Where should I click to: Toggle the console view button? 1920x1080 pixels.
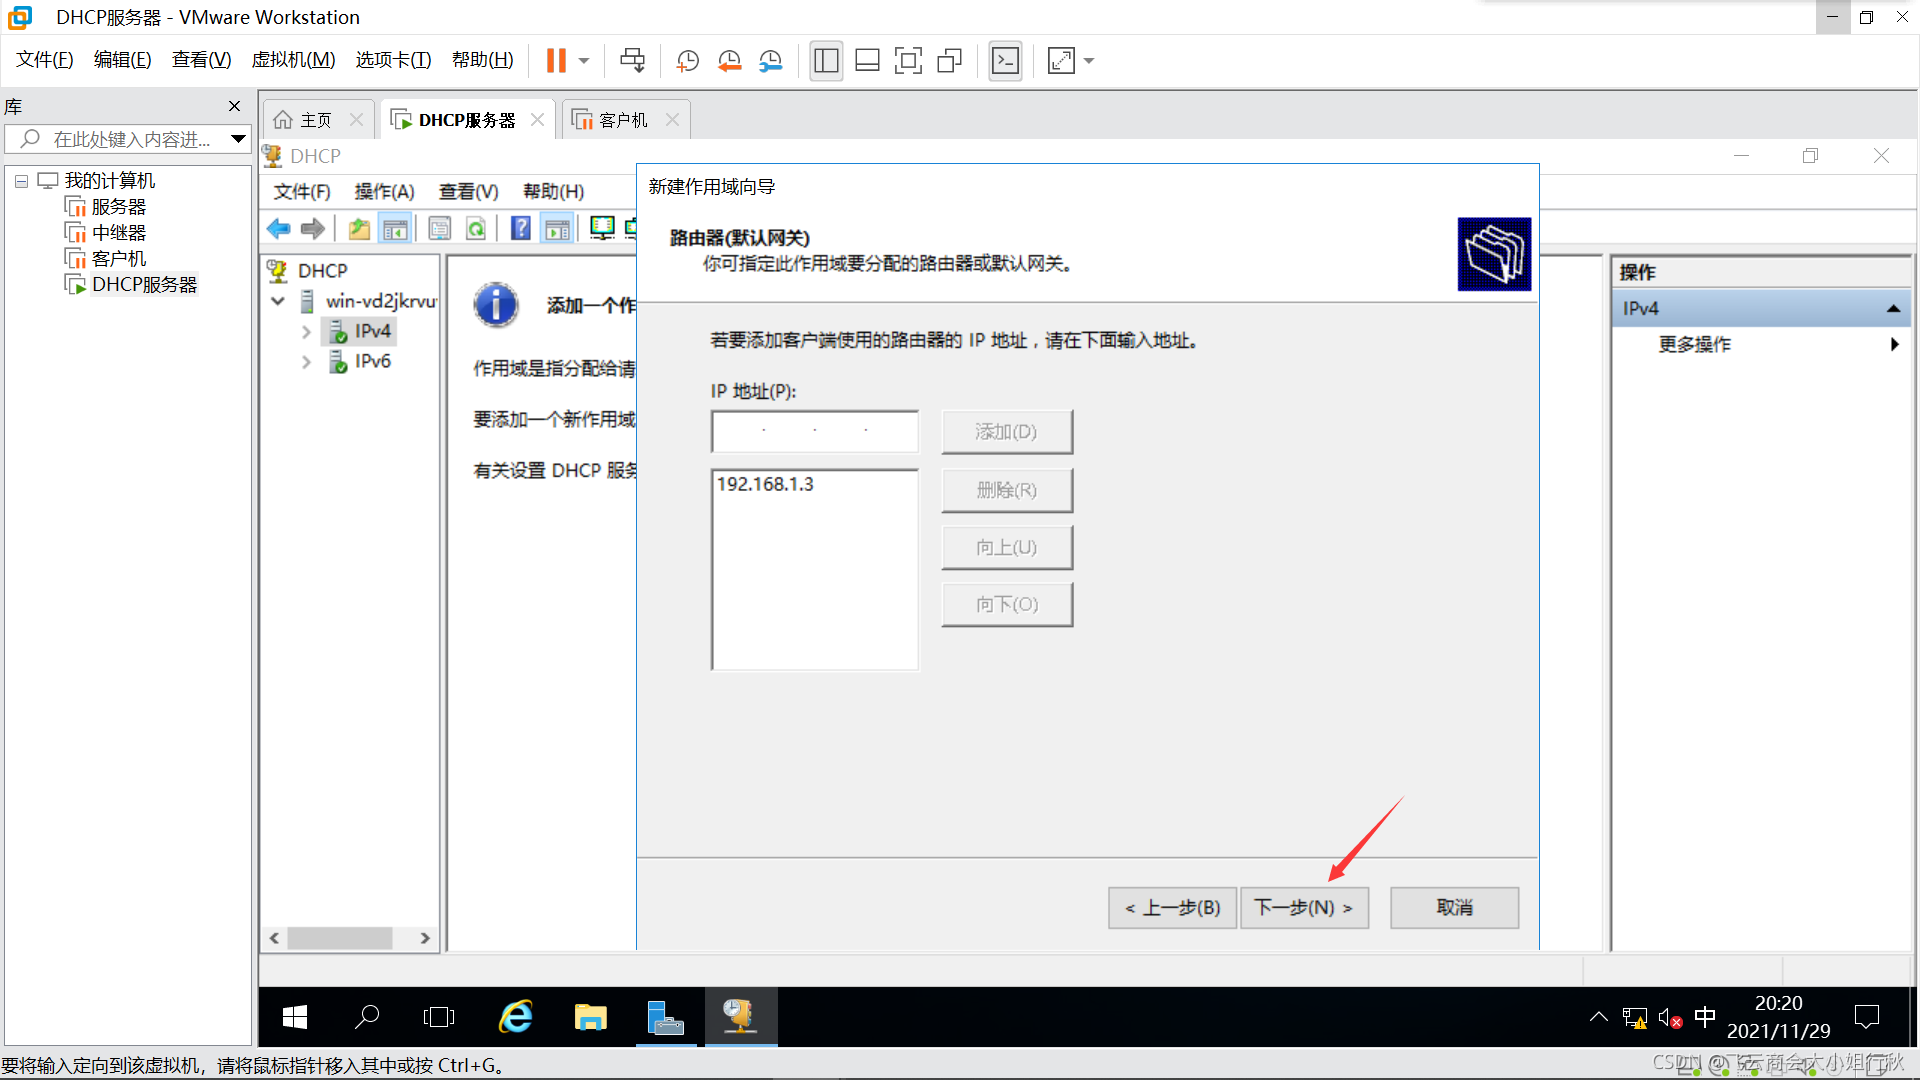click(x=1005, y=61)
